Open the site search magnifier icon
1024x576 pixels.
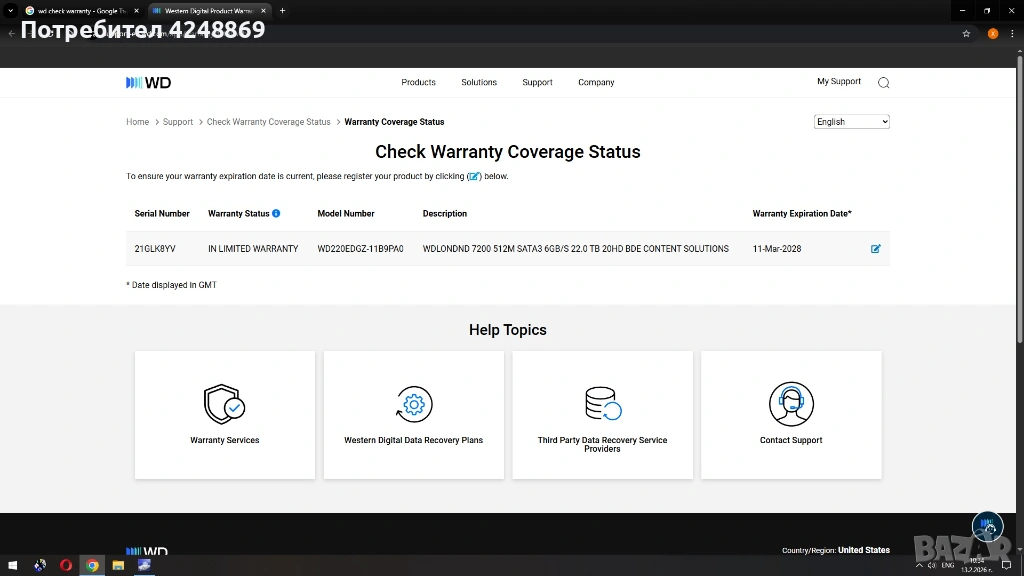point(883,83)
